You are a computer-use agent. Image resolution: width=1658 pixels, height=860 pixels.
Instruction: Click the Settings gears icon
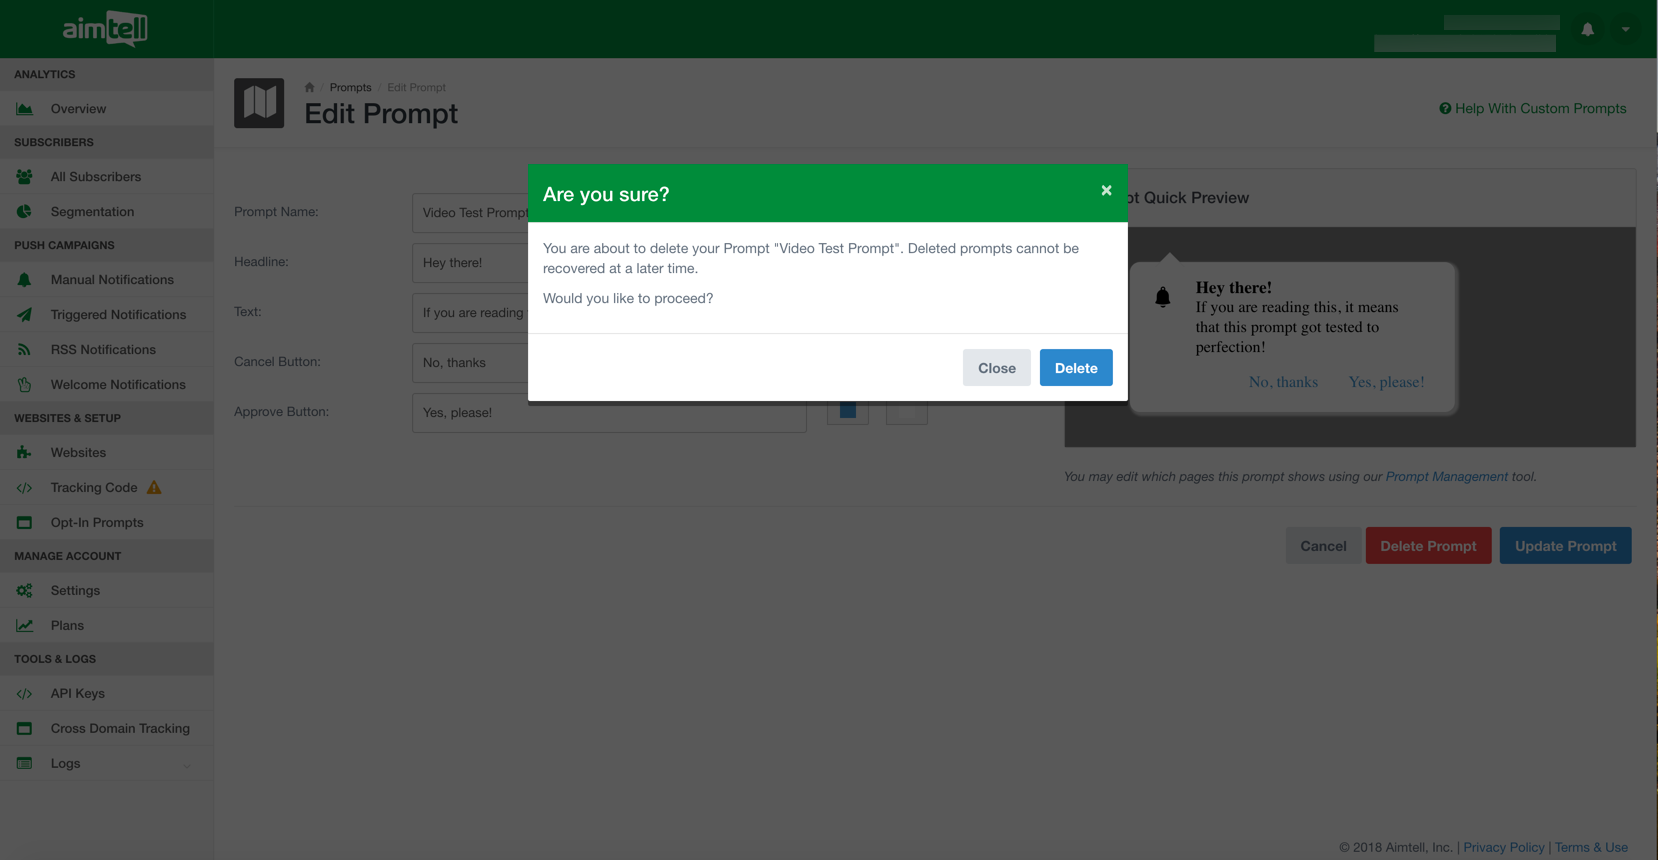pyautogui.click(x=24, y=591)
